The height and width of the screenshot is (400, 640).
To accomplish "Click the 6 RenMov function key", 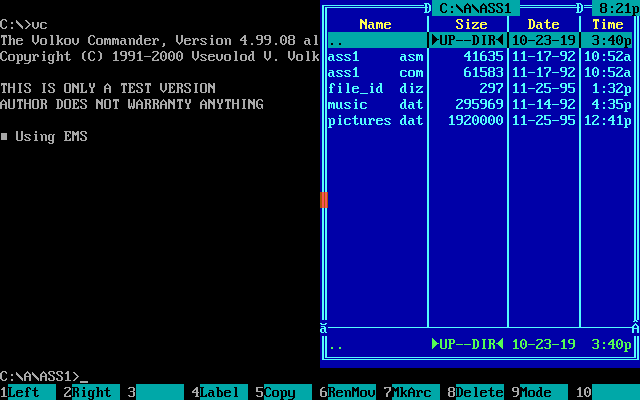I will [348, 392].
